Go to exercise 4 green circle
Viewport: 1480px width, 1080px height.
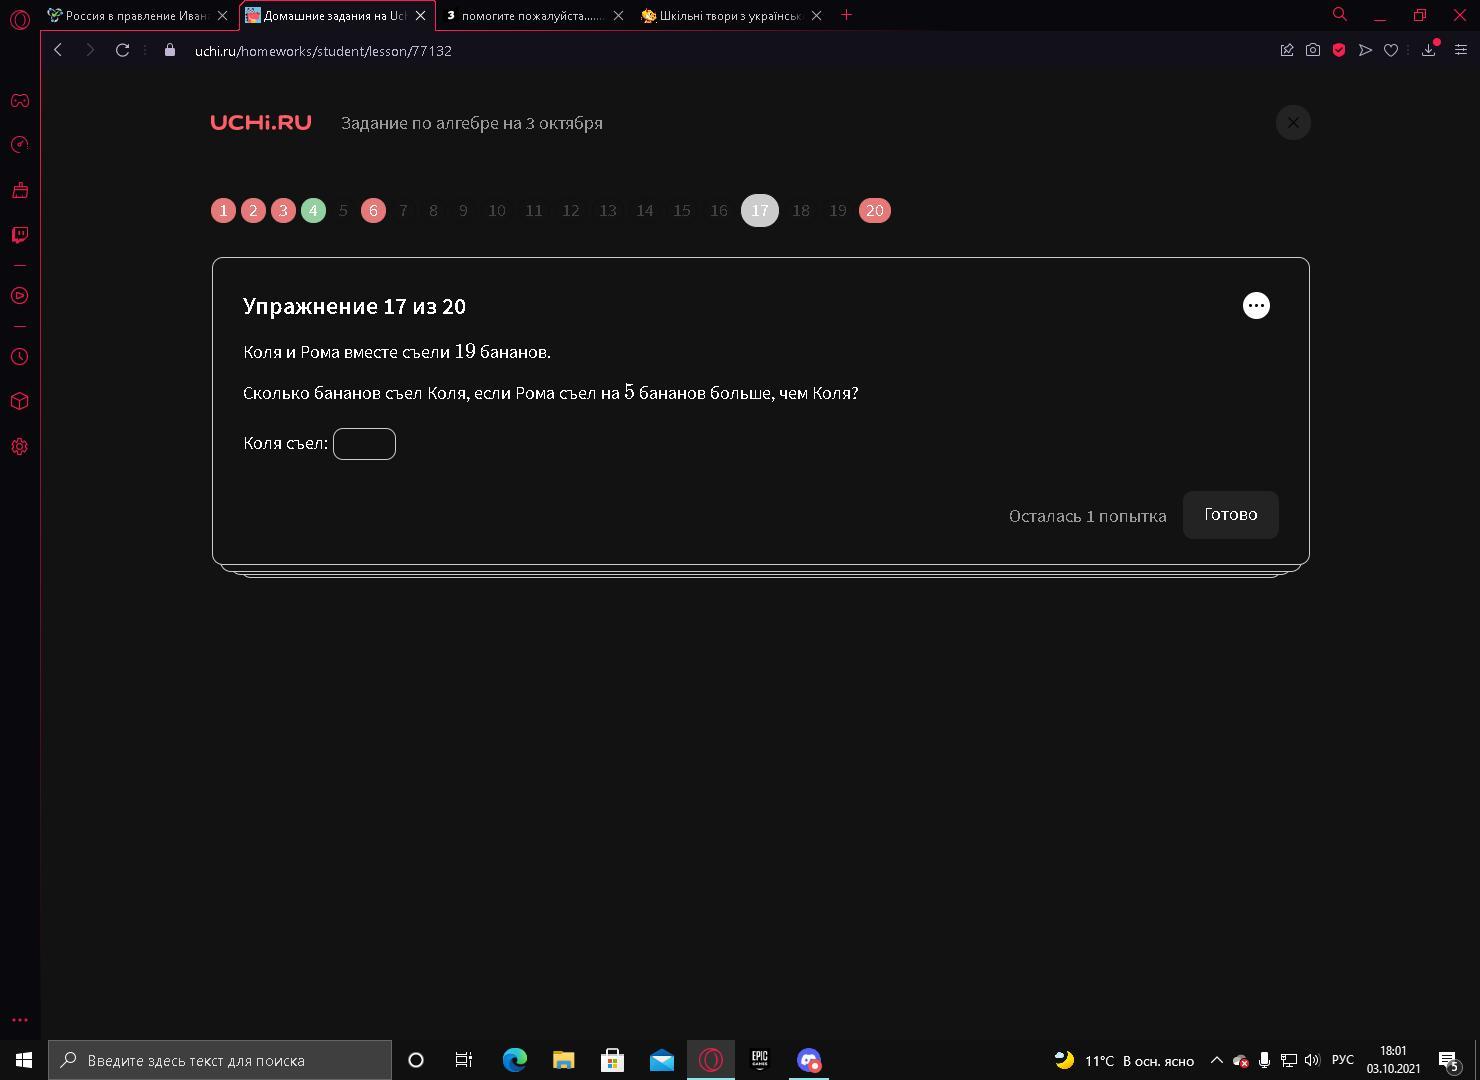(x=313, y=211)
